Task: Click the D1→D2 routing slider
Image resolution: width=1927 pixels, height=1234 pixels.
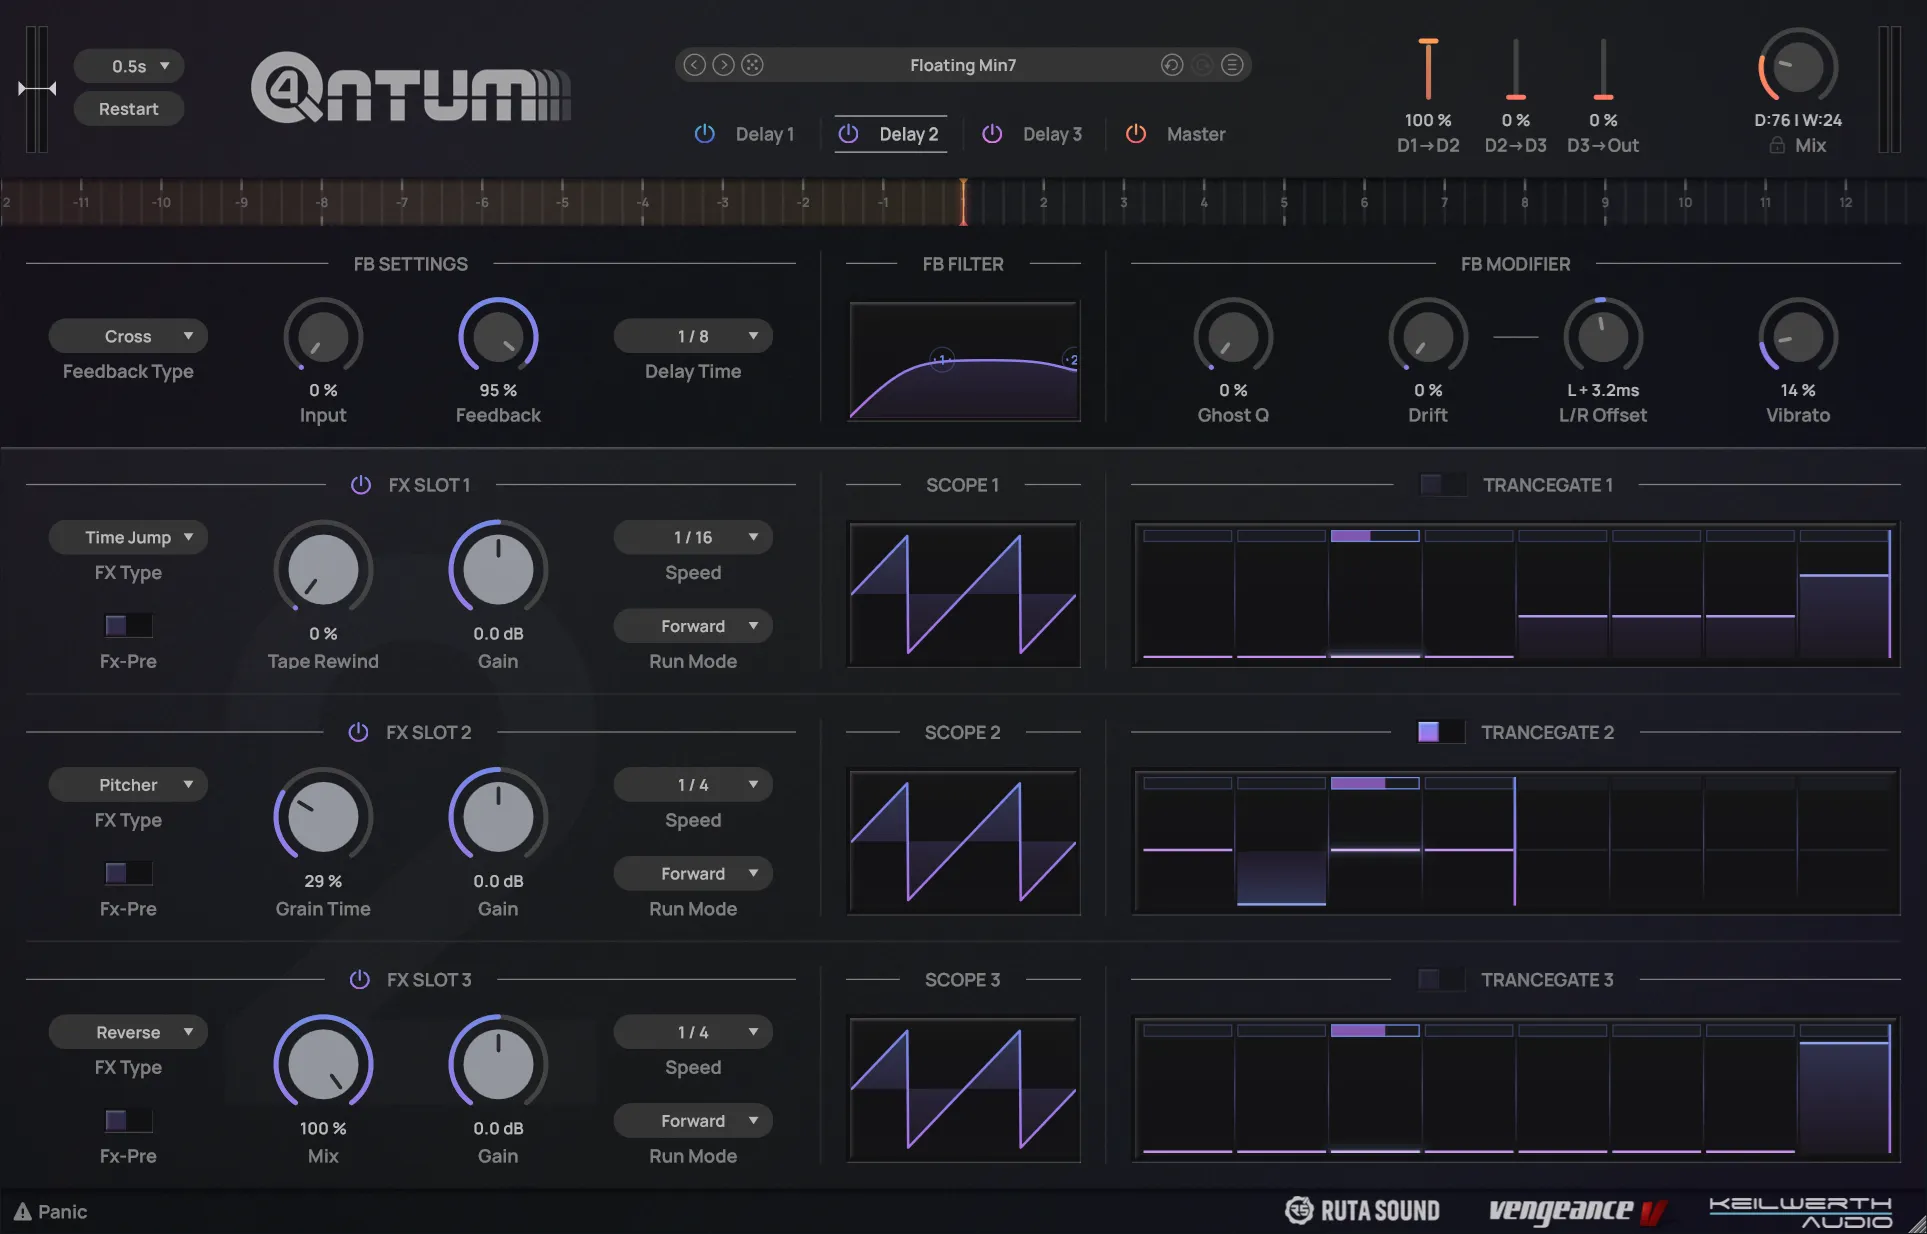Action: (x=1428, y=69)
